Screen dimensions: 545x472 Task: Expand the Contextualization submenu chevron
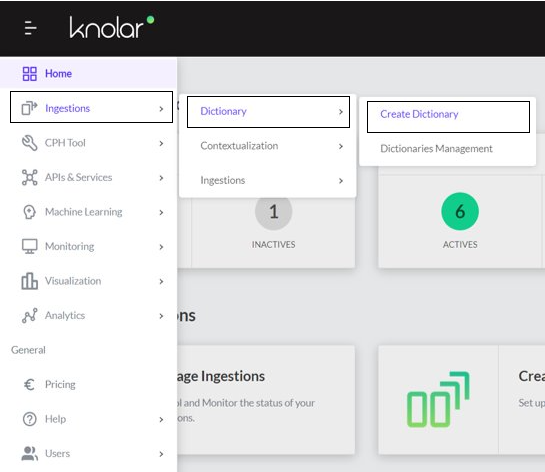pyautogui.click(x=341, y=146)
